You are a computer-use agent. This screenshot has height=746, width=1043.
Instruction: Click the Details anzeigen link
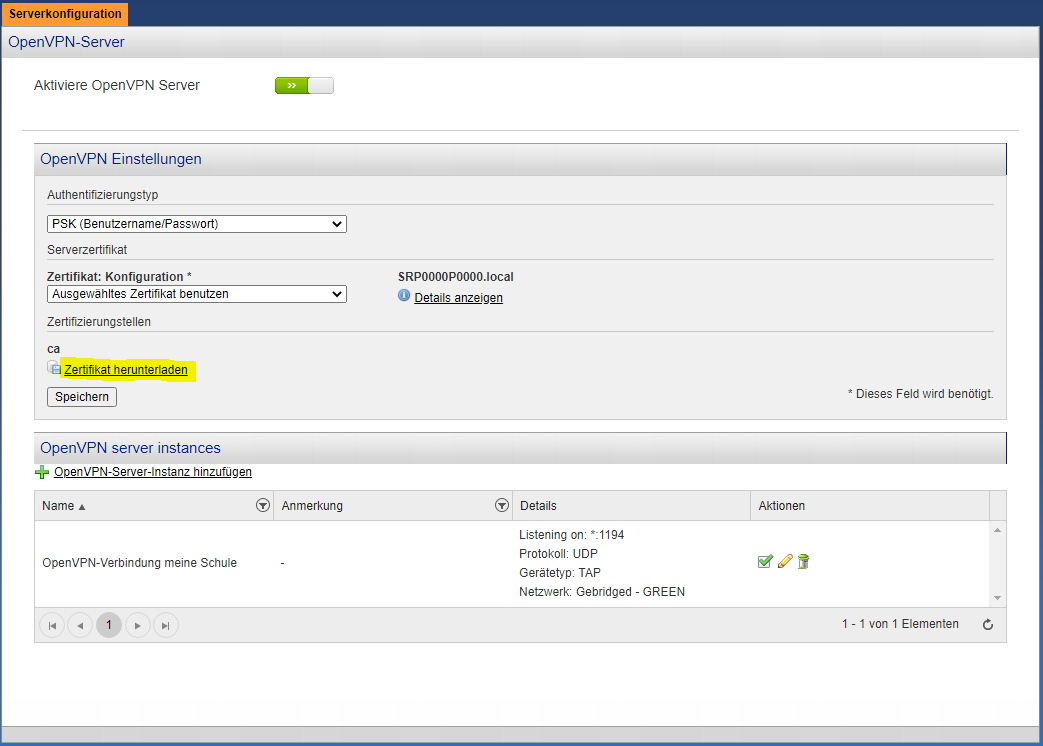[x=458, y=298]
